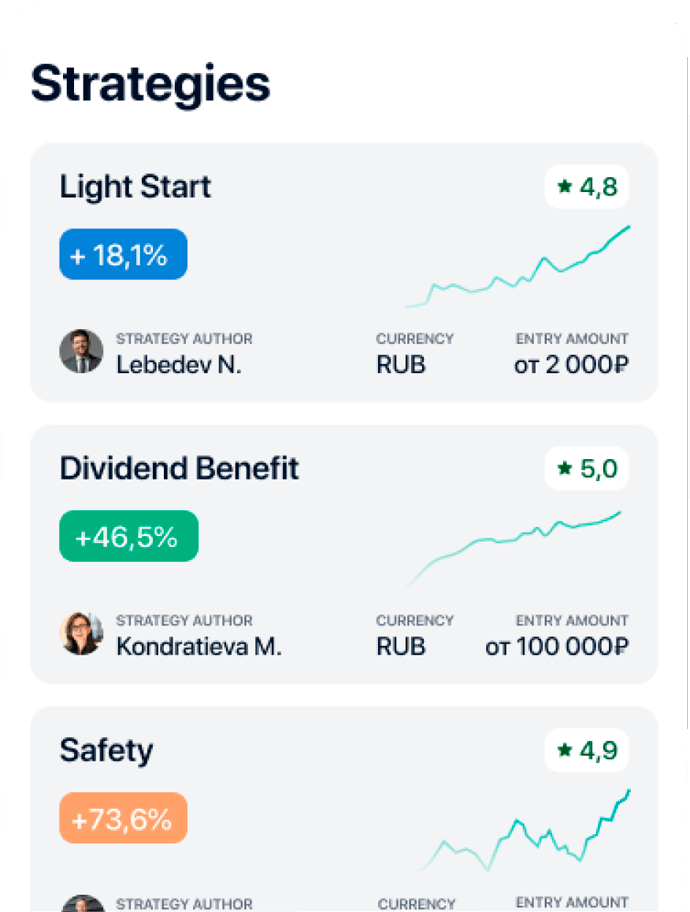Open the Safety strategy title
Viewport: 690px width, 912px height.
(x=106, y=751)
